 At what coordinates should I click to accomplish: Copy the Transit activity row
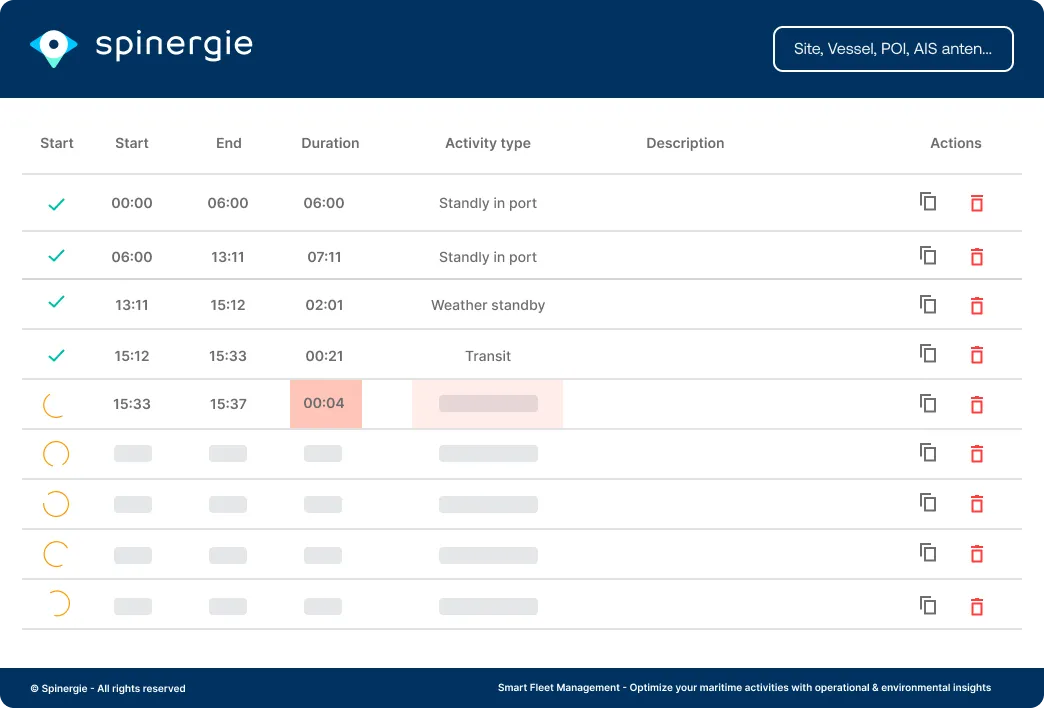(x=928, y=354)
